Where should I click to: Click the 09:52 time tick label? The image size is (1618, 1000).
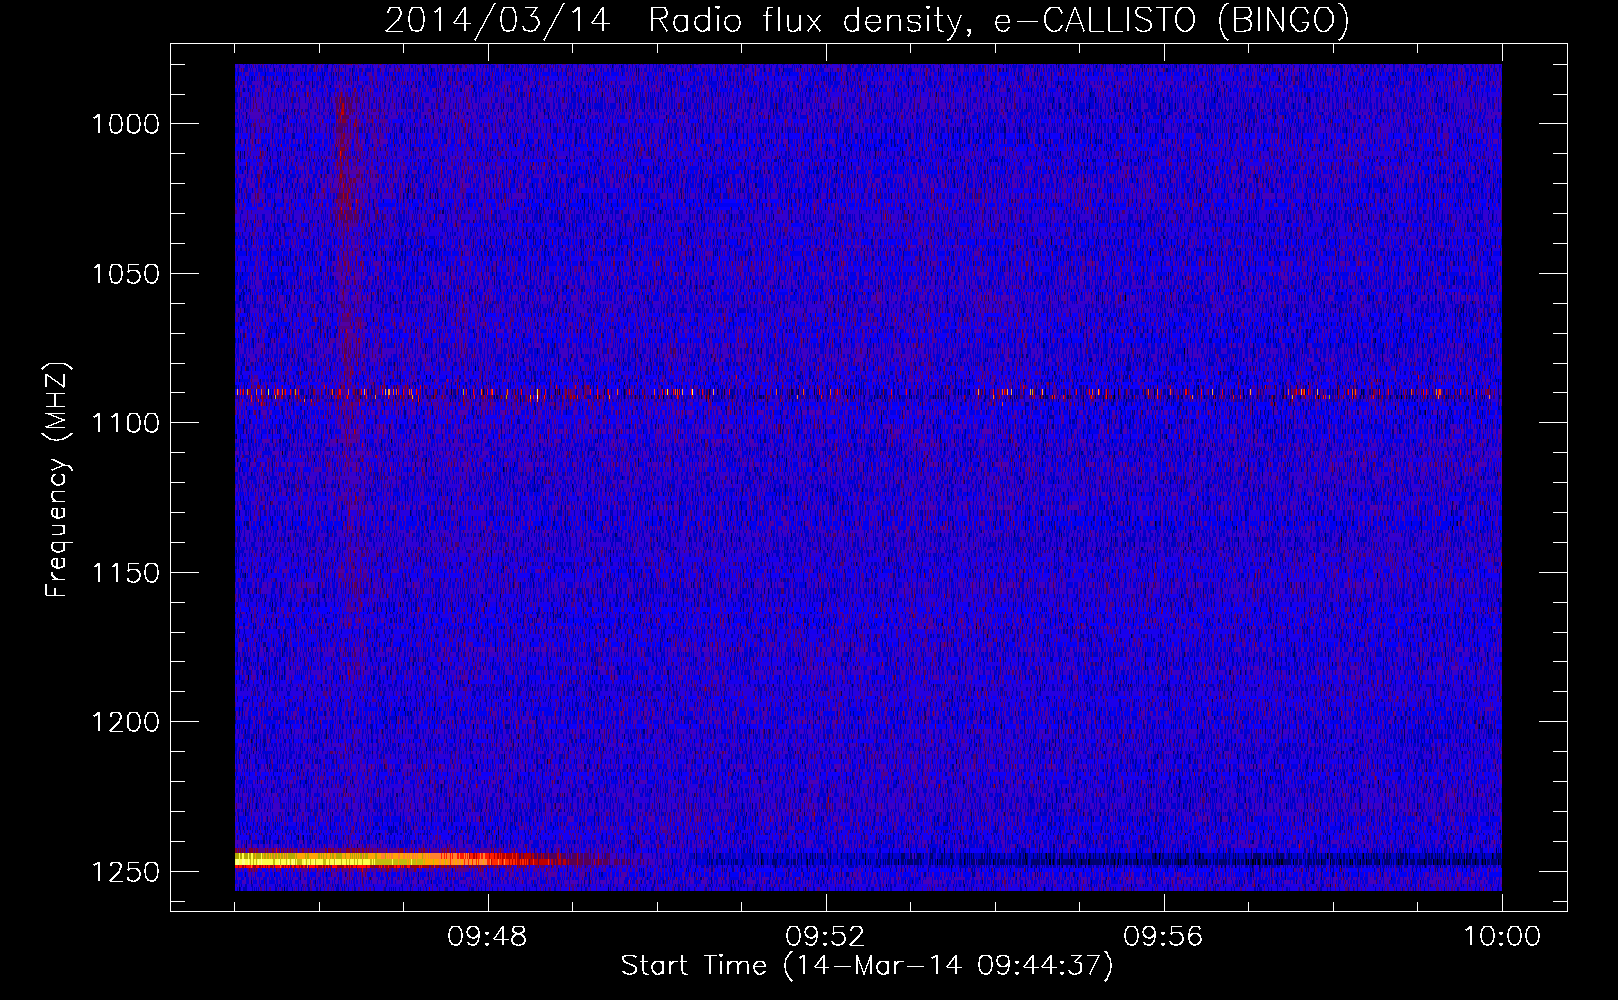(825, 937)
